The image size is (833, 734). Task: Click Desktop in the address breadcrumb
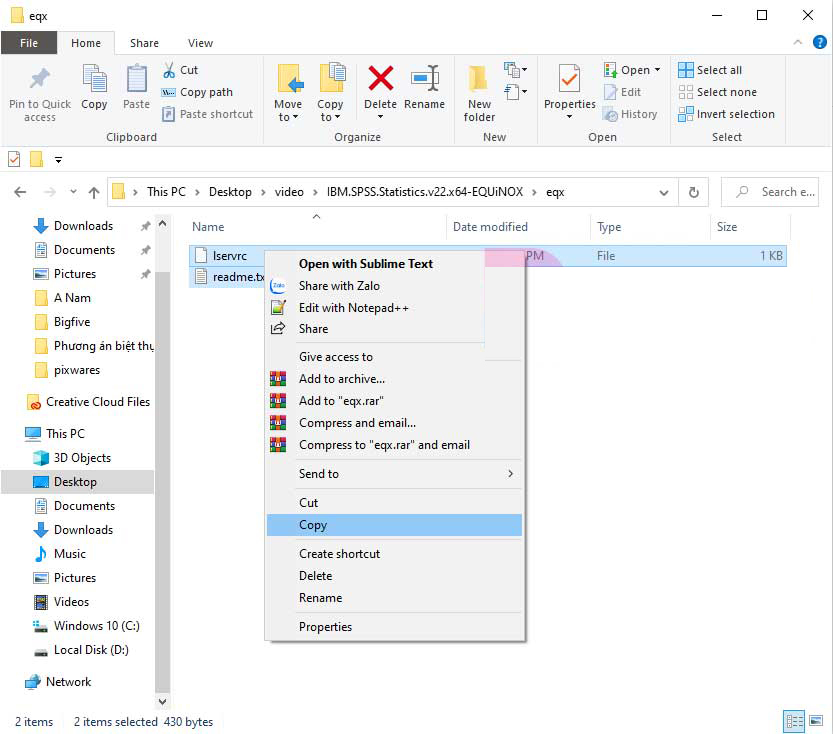point(230,192)
